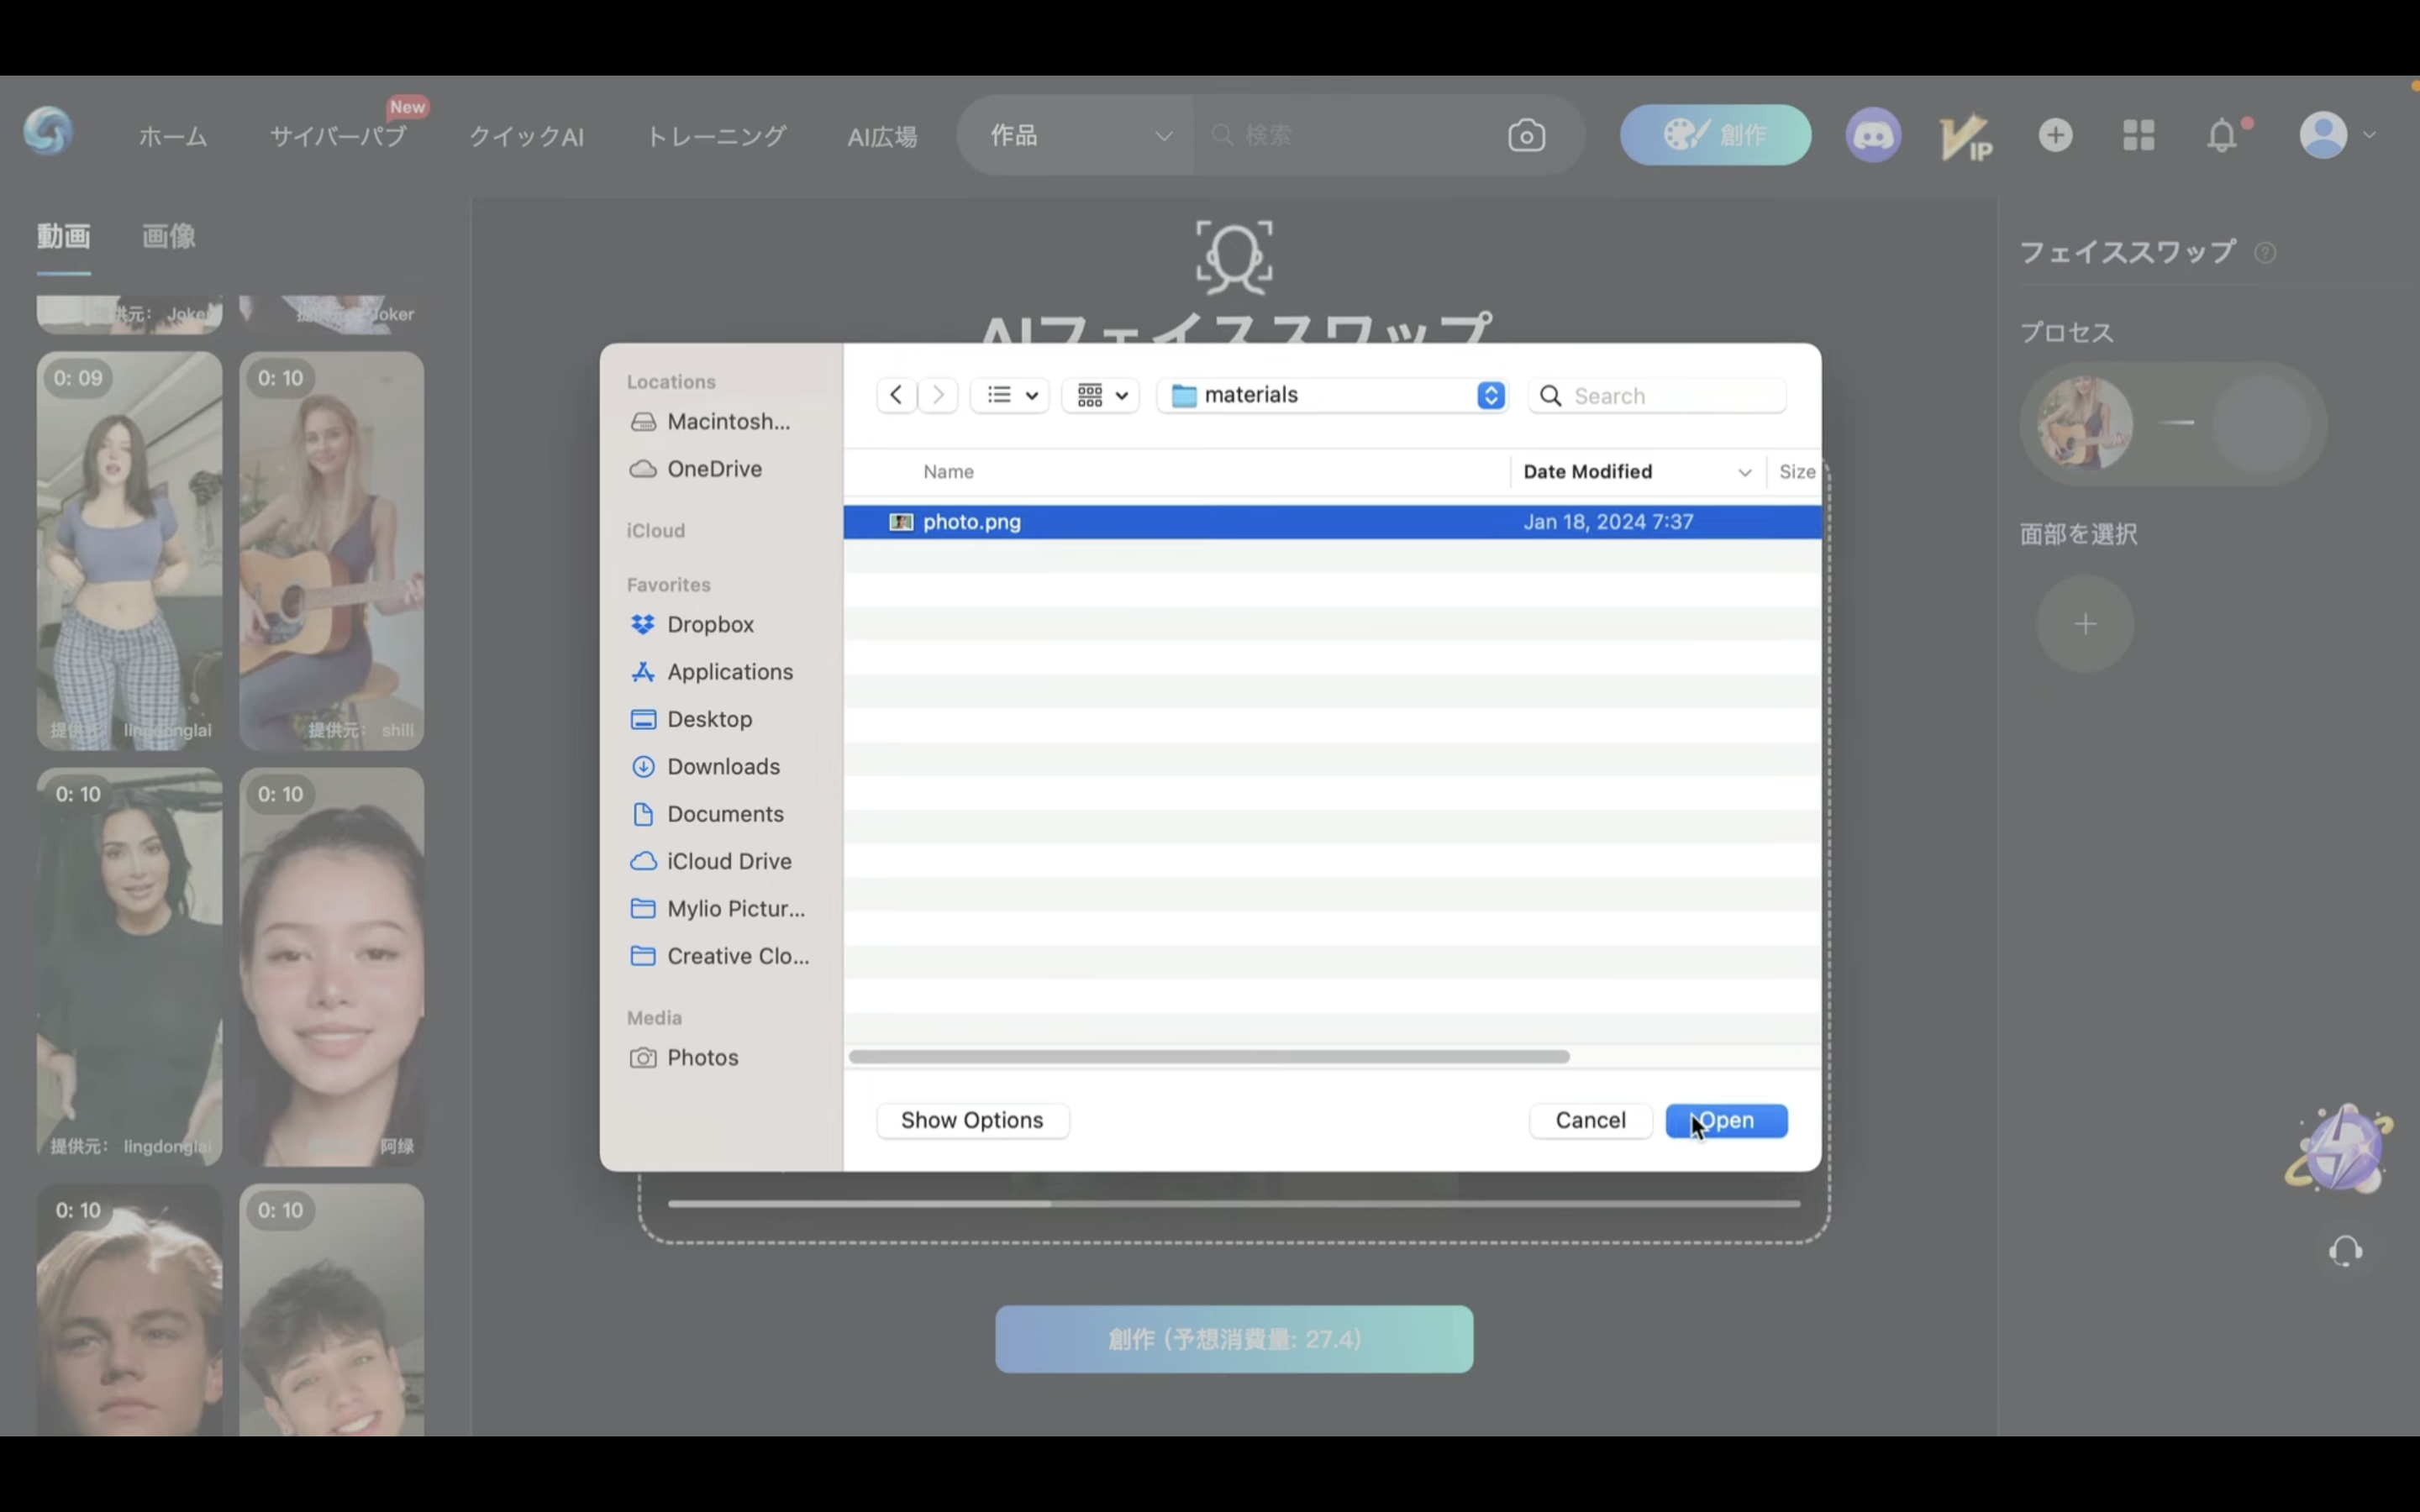
Task: Open Creative Cloud folder in sidebar
Action: 721,956
